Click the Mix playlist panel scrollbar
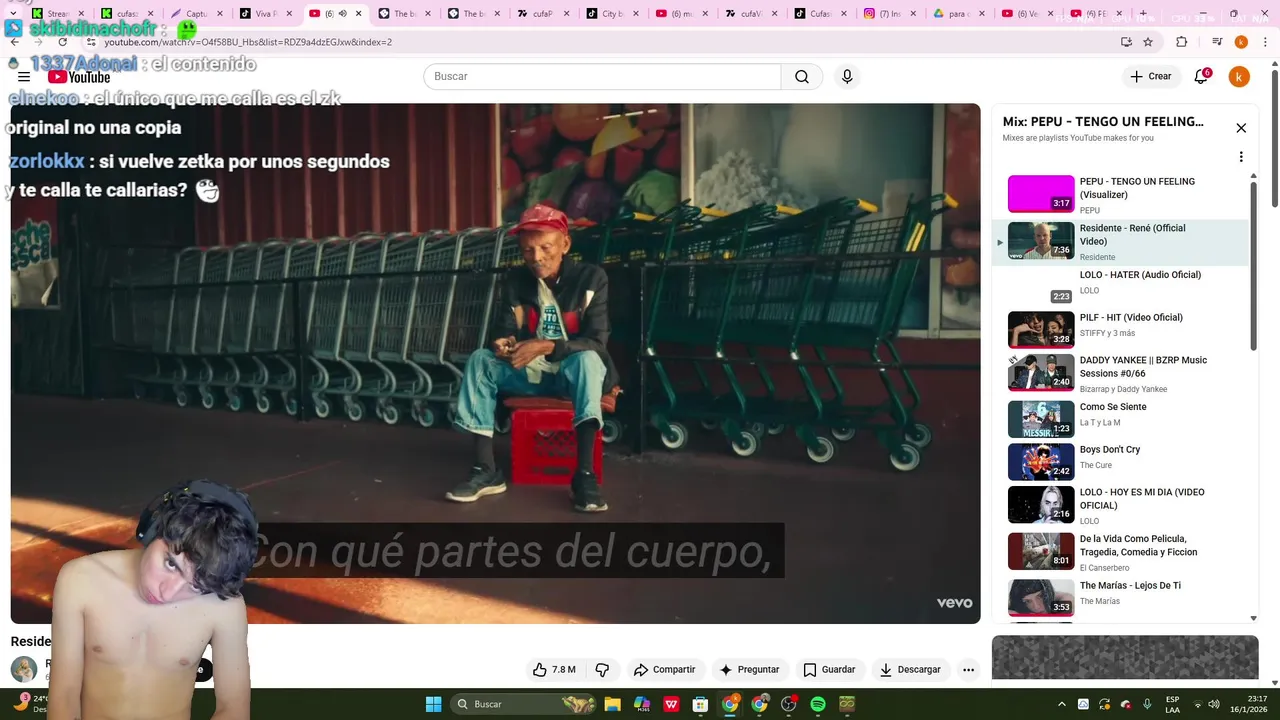This screenshot has width=1280, height=720. [x=1253, y=267]
